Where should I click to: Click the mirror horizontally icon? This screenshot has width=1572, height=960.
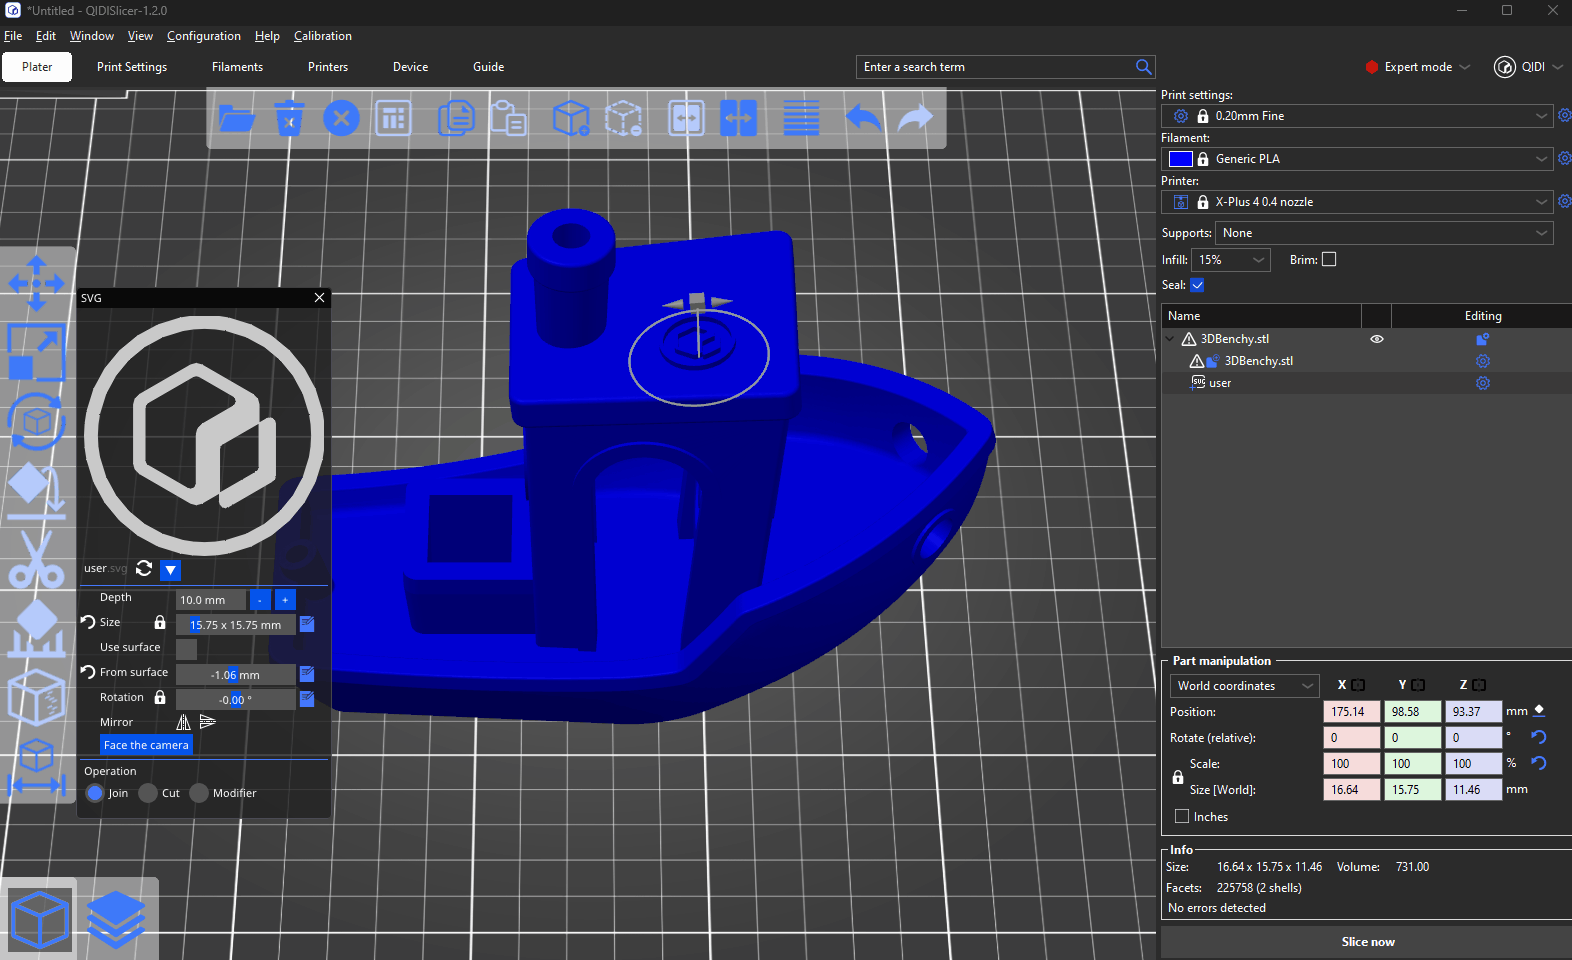(x=207, y=722)
